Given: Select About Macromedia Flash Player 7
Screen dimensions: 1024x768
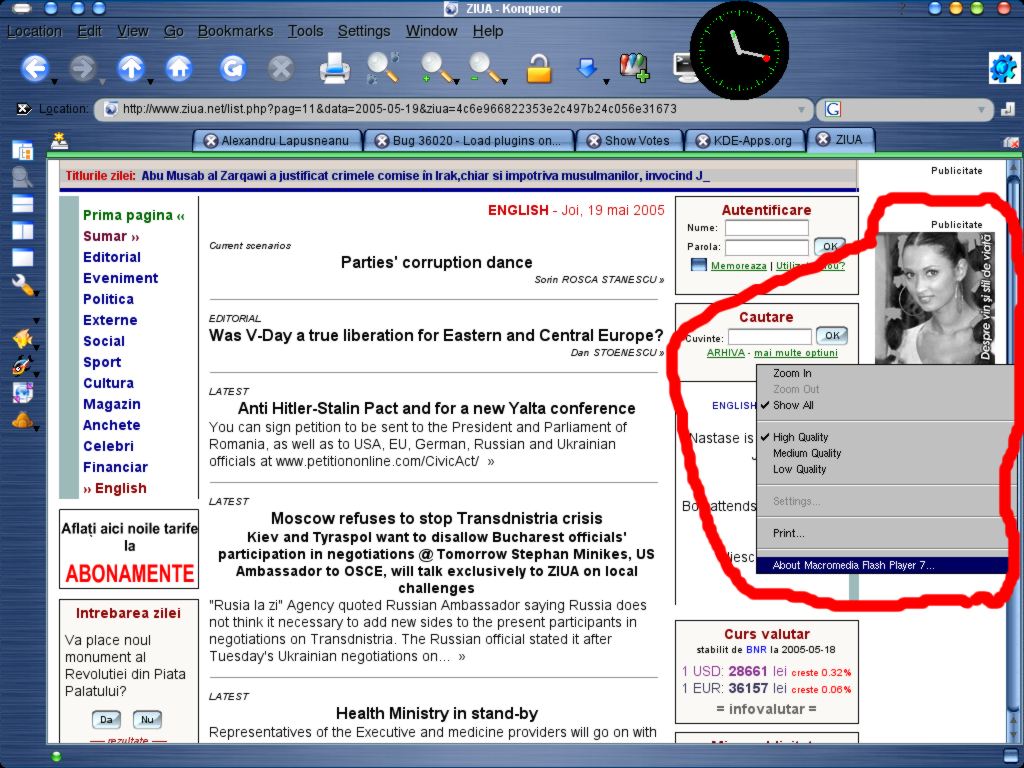Looking at the screenshot, I should click(883, 566).
